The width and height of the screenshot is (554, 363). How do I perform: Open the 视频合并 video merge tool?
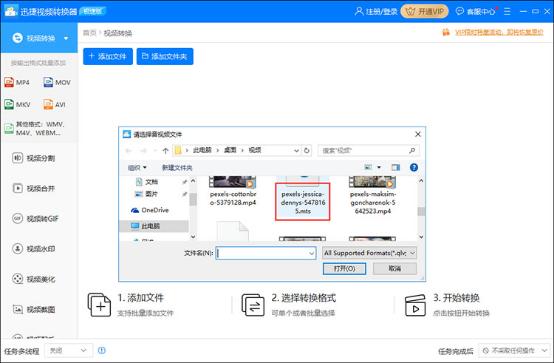click(x=34, y=188)
